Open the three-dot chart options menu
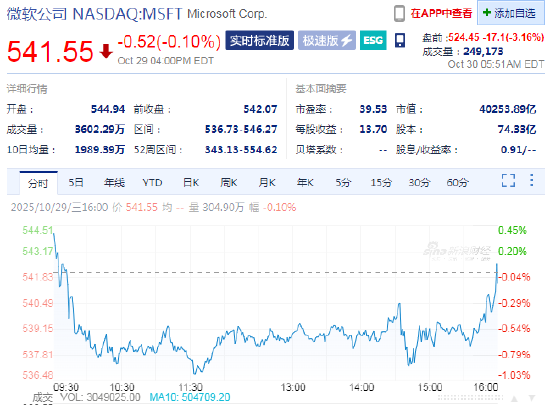 [532, 180]
